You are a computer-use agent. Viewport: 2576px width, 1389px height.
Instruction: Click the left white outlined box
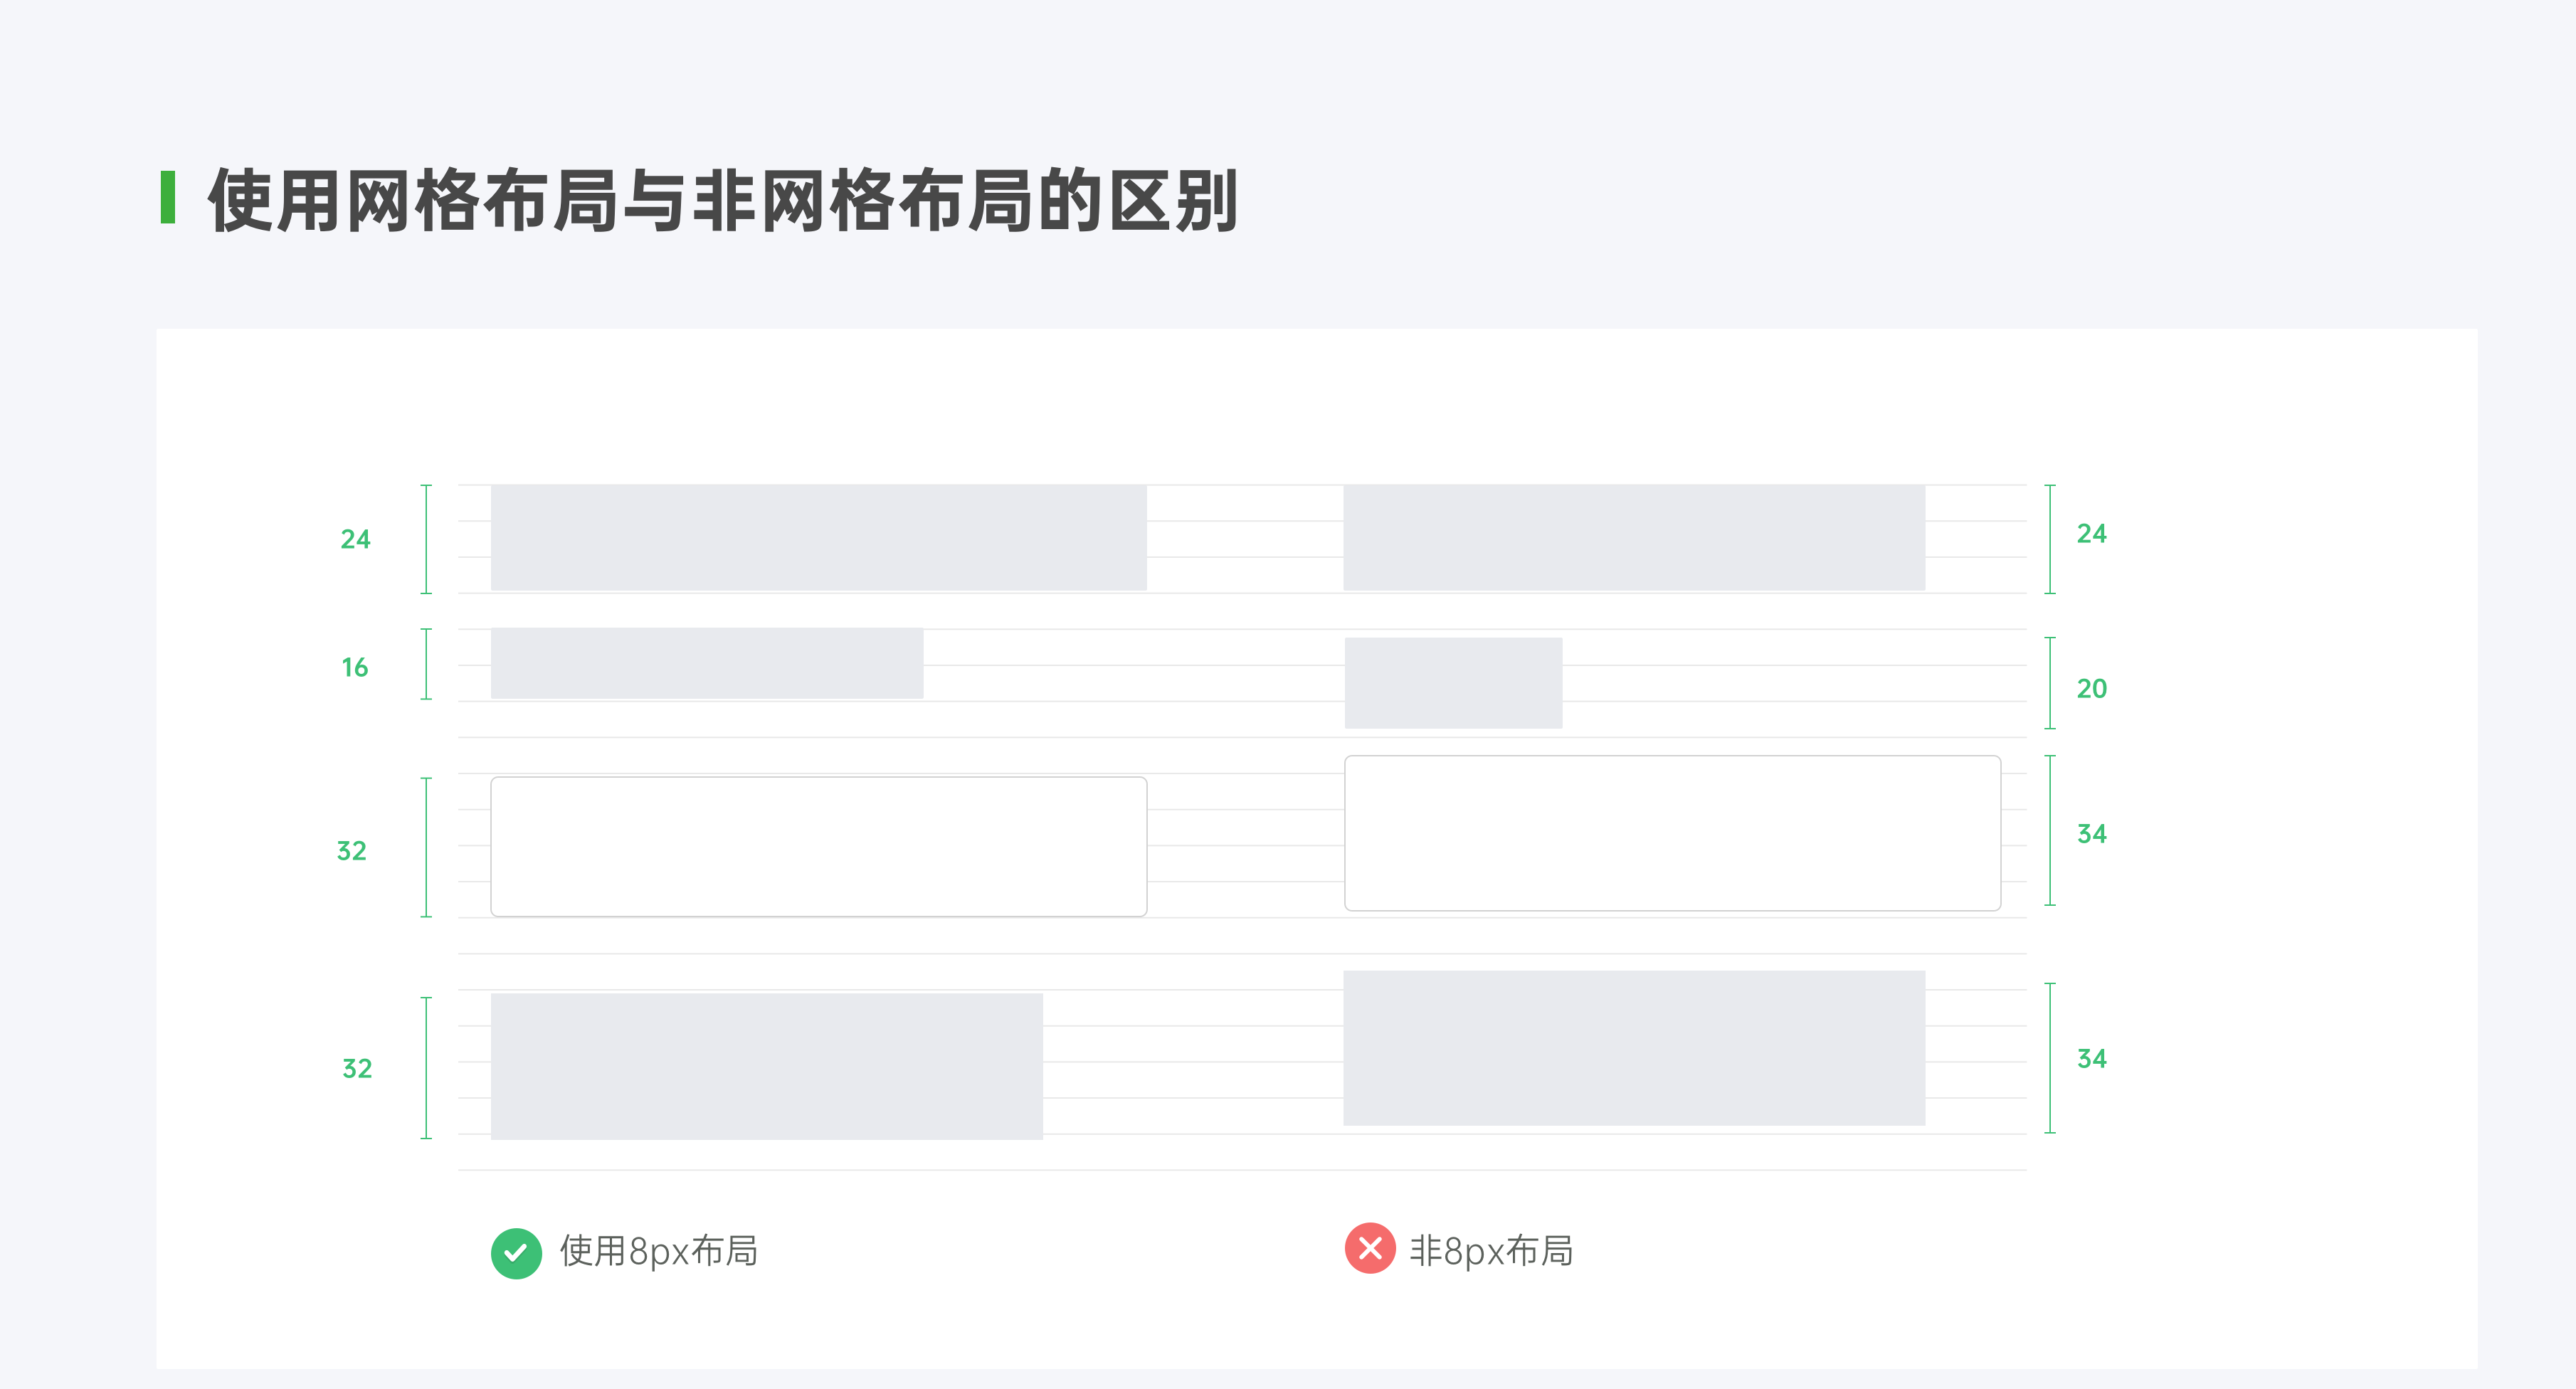(x=819, y=847)
